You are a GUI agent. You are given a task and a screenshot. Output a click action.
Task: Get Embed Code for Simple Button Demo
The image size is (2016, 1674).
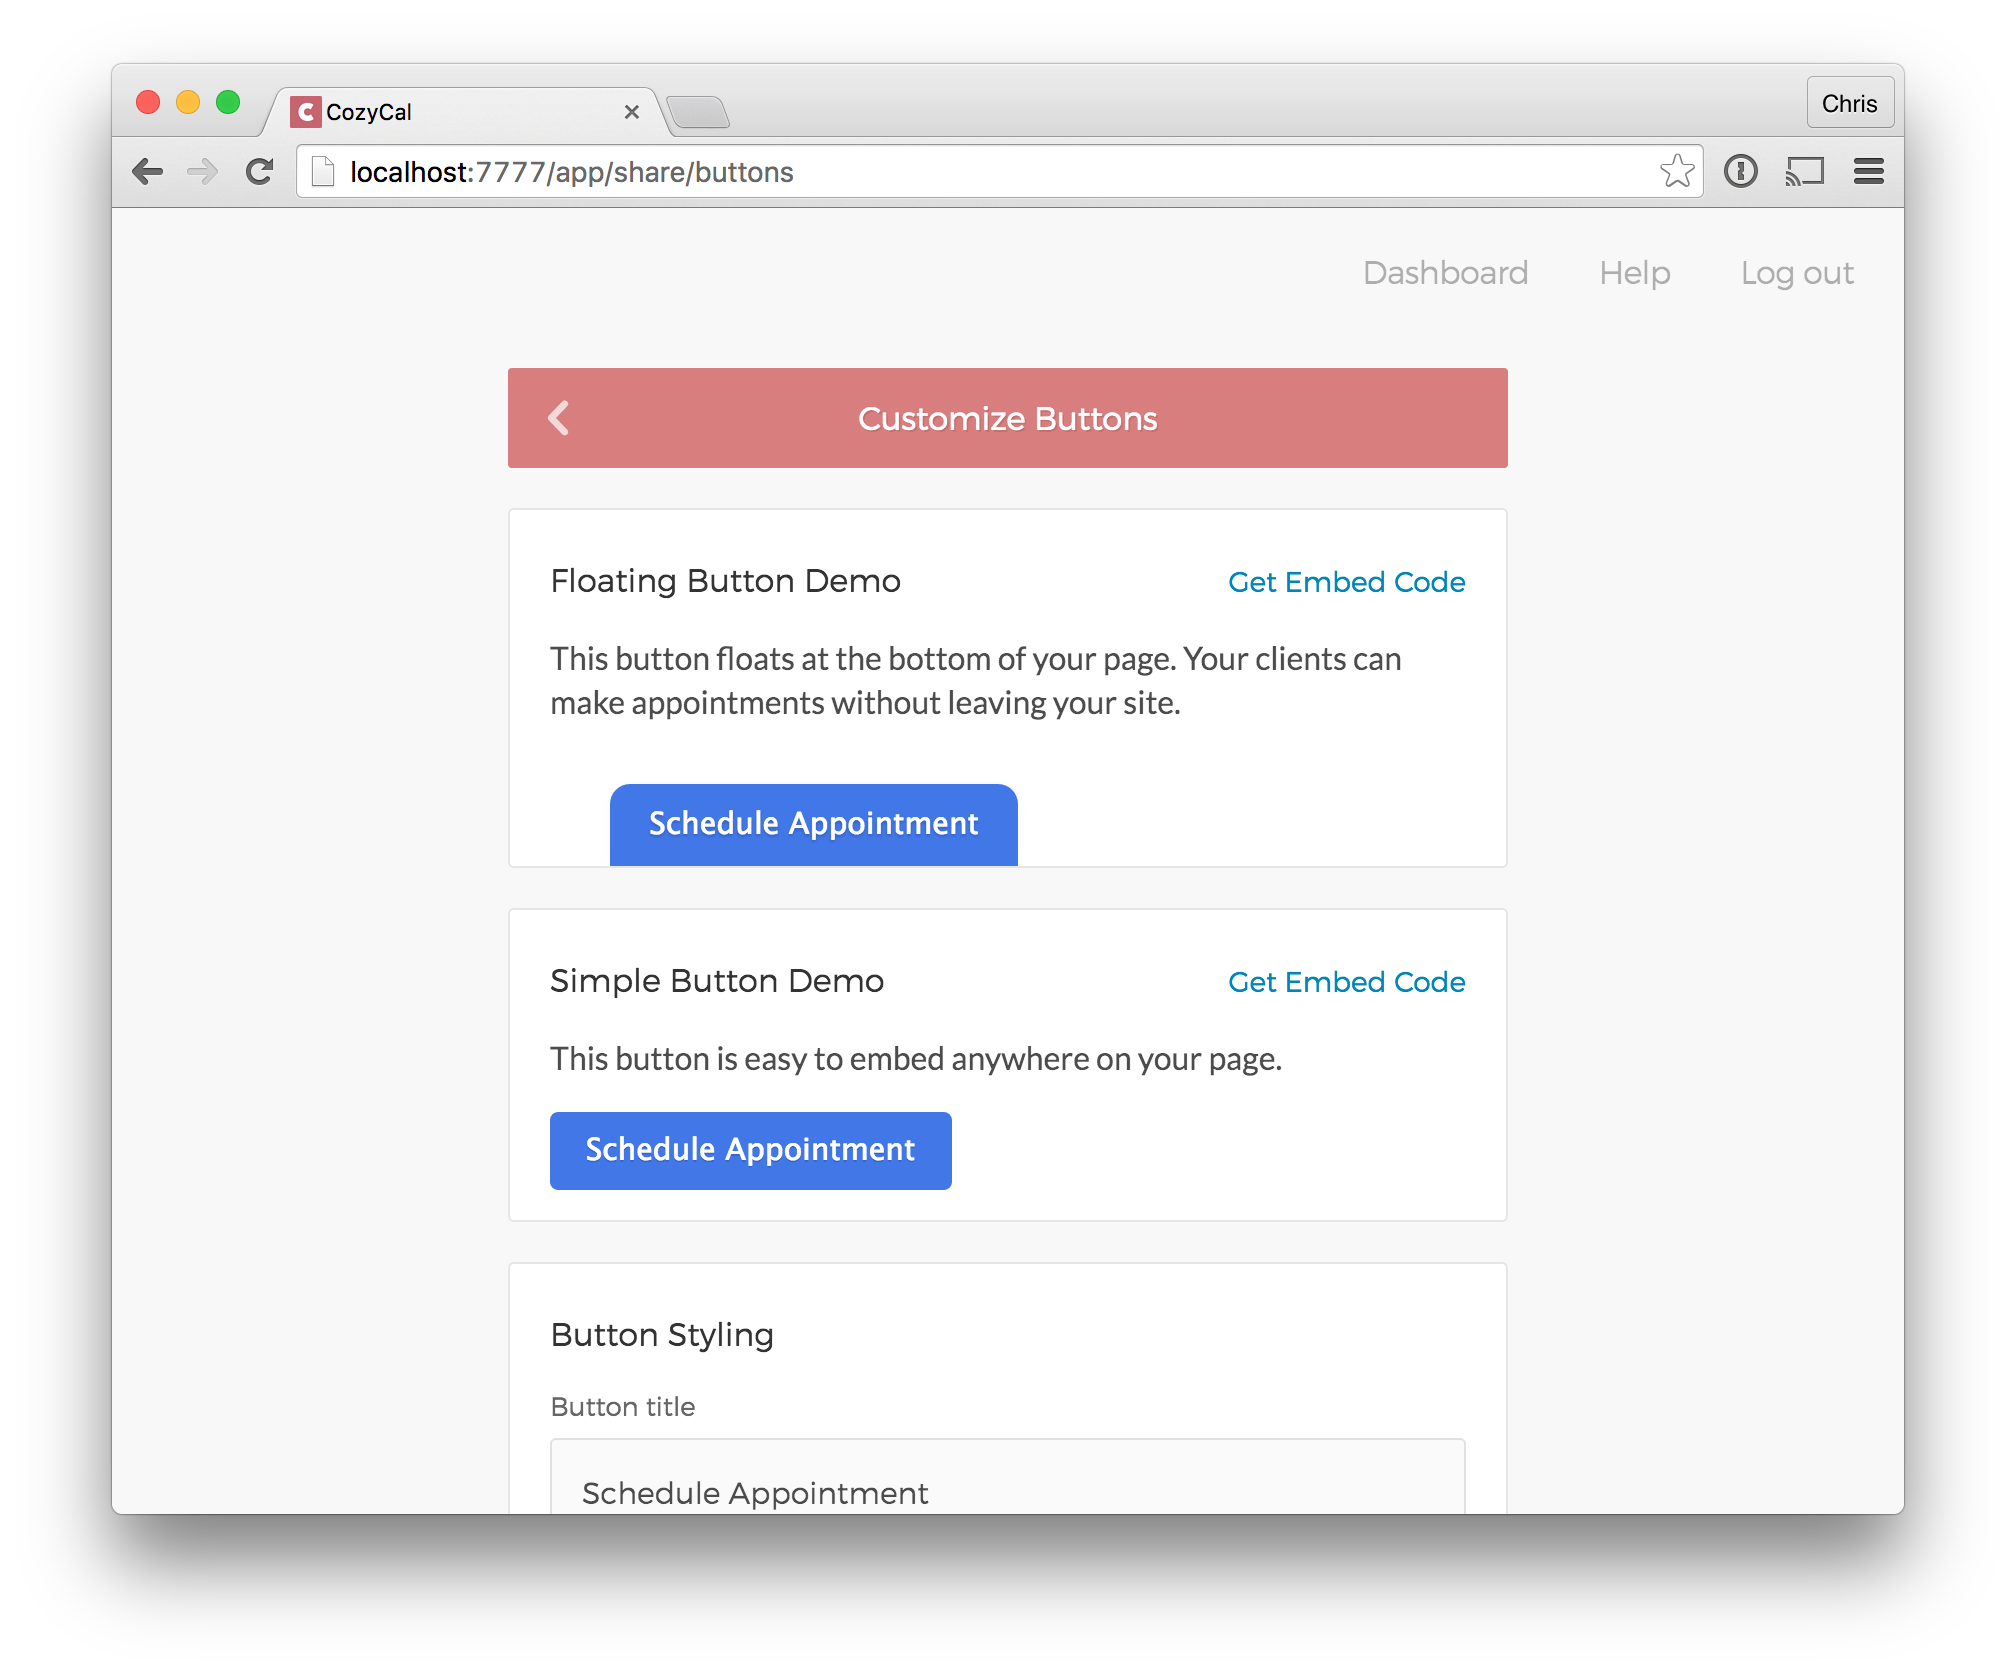click(1346, 982)
